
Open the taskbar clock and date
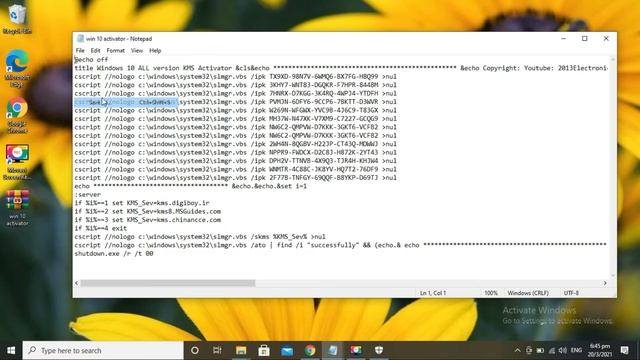(x=600, y=350)
